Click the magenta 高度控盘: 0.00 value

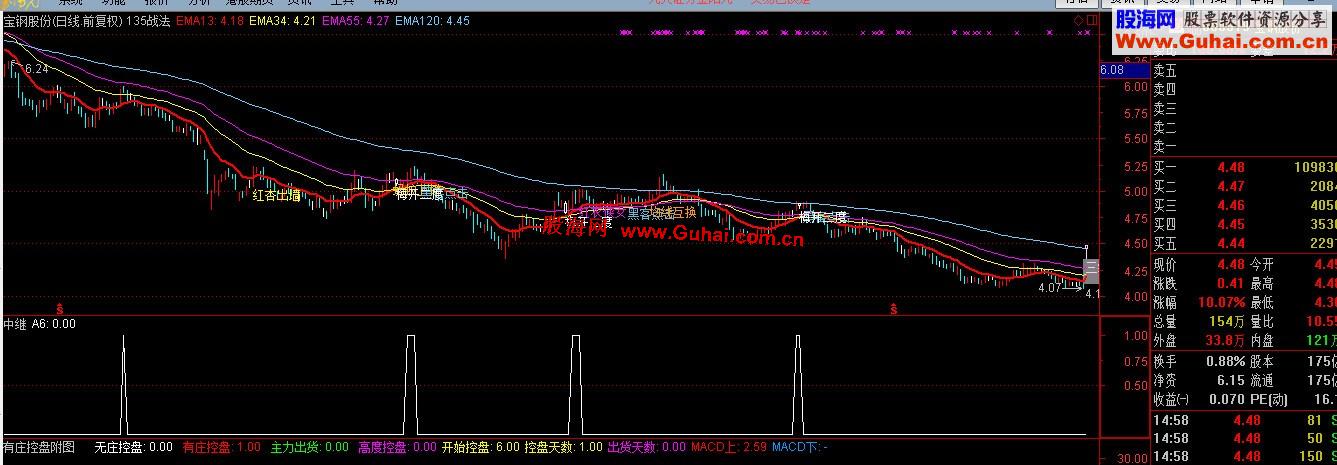click(x=397, y=447)
